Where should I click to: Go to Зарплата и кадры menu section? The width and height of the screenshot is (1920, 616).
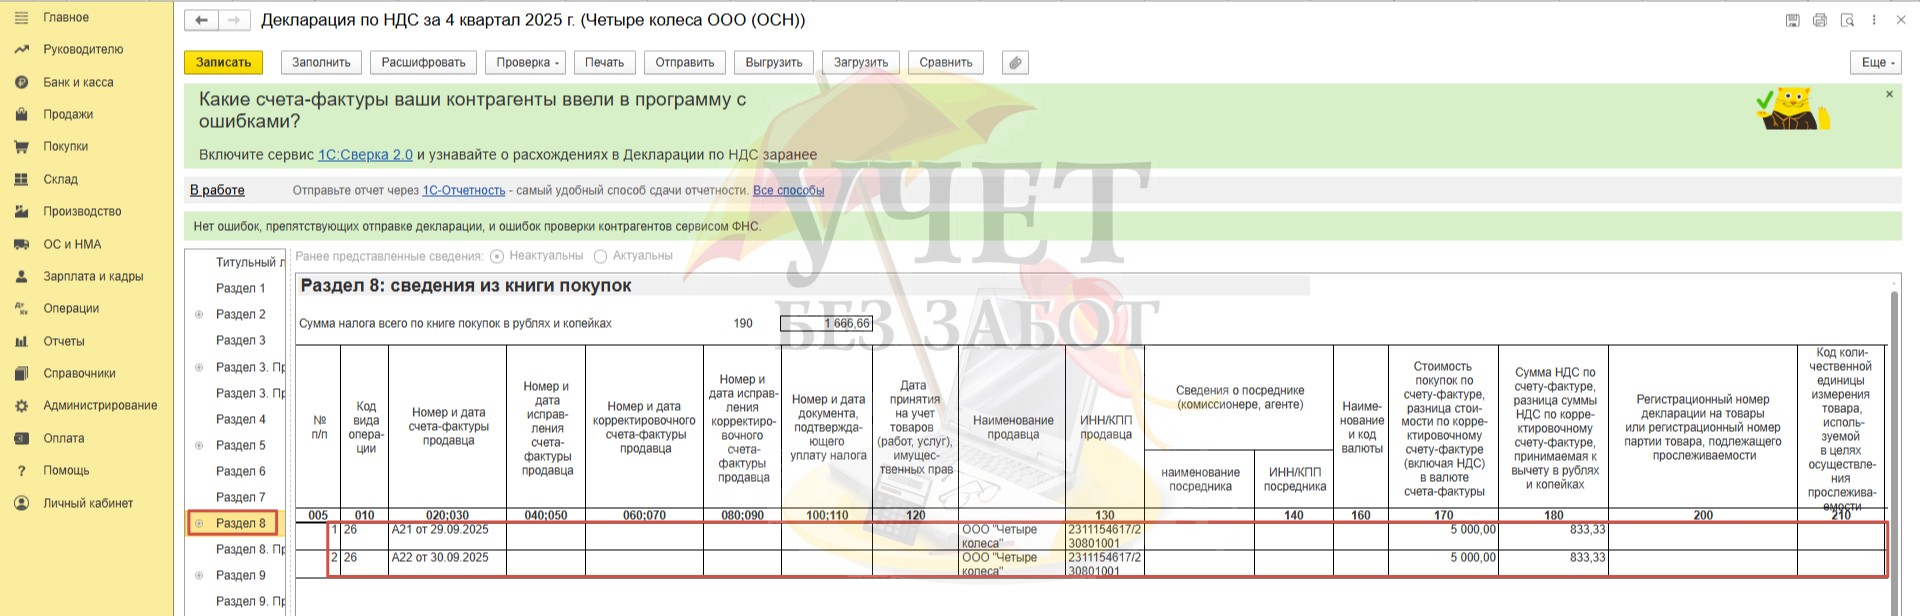pyautogui.click(x=93, y=276)
